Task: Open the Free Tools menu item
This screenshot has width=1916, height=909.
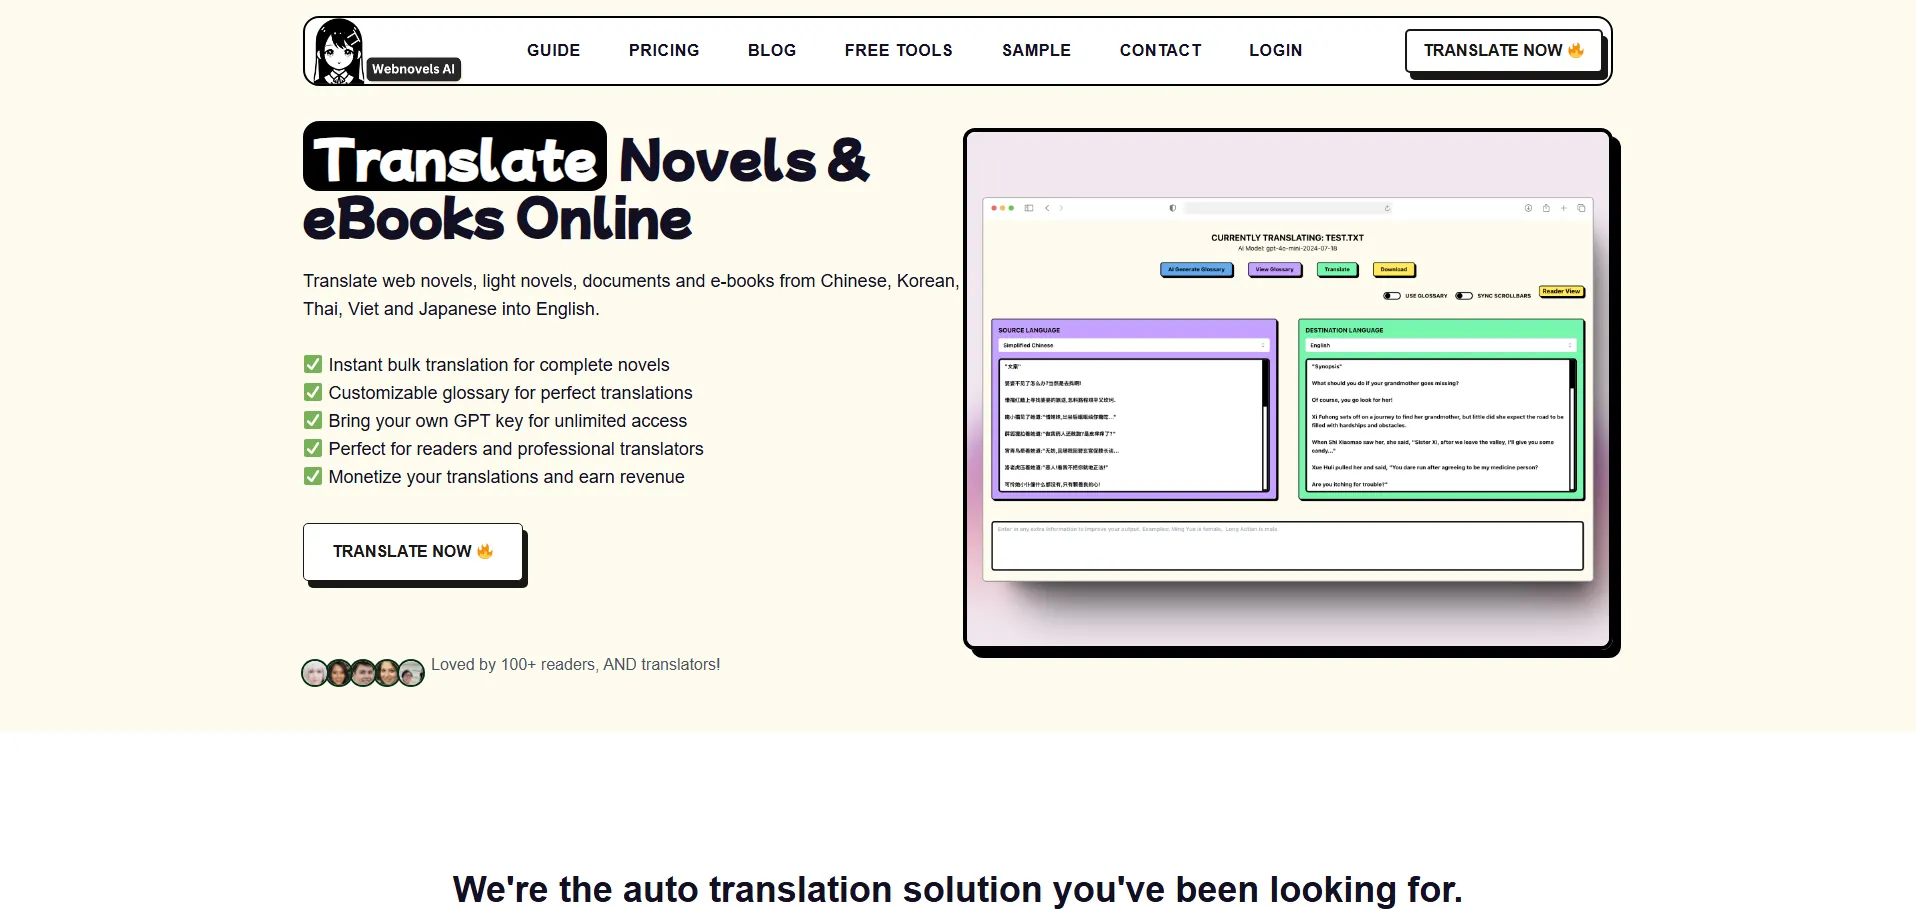Action: tap(898, 50)
